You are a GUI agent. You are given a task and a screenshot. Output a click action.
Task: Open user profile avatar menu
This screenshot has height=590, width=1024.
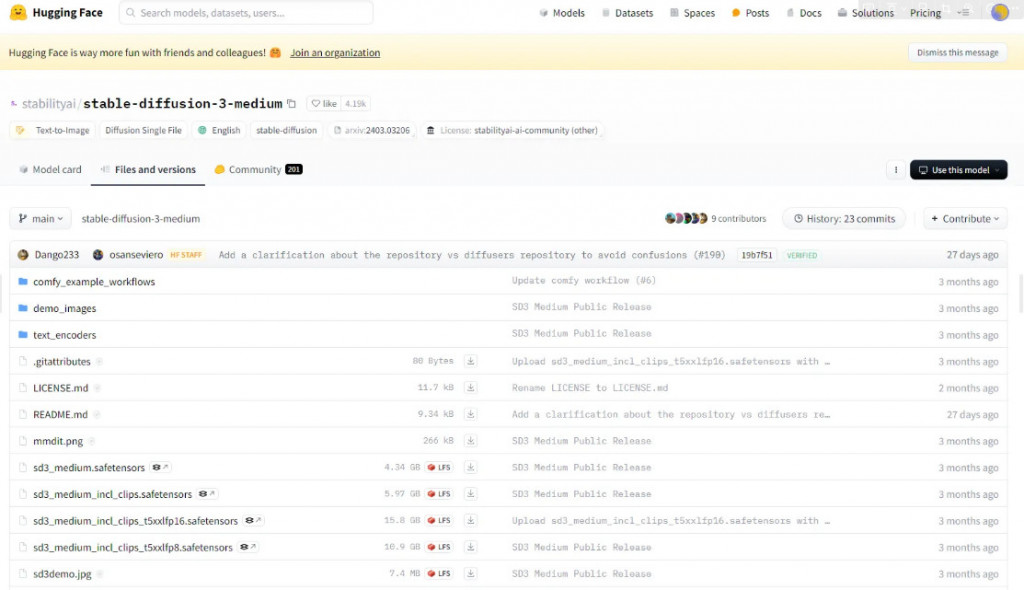point(1000,12)
